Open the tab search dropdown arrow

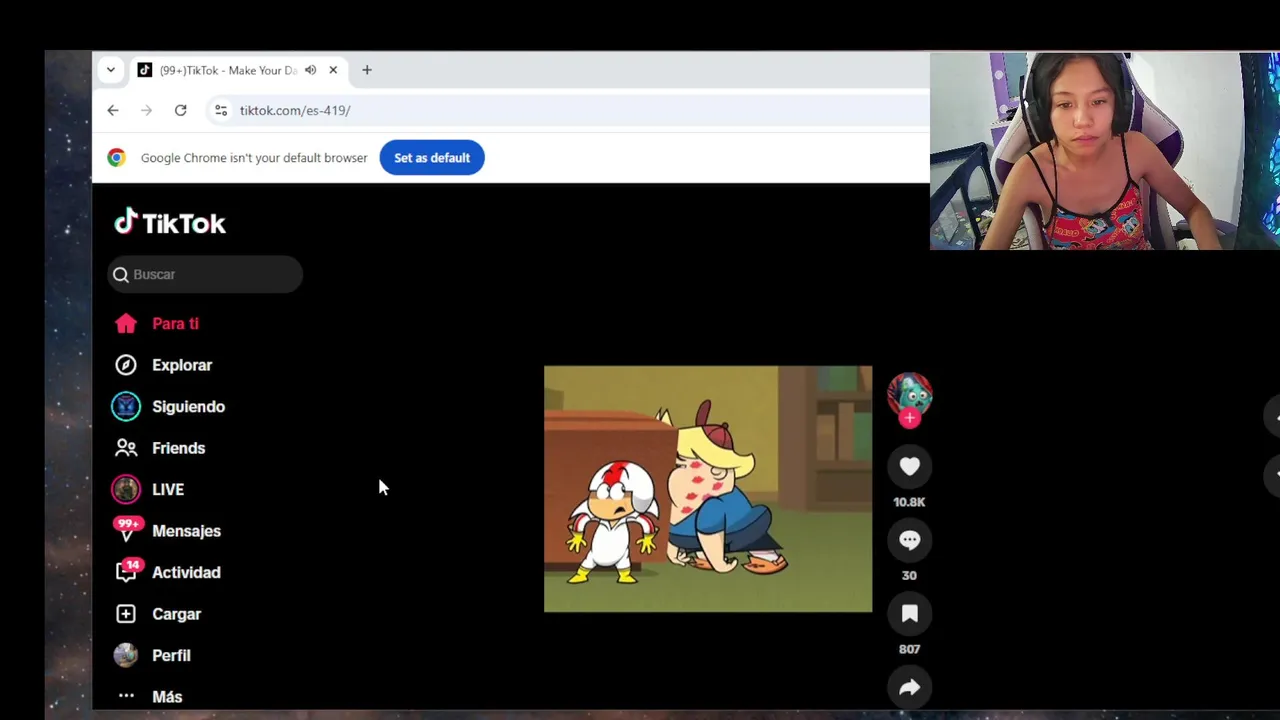111,70
